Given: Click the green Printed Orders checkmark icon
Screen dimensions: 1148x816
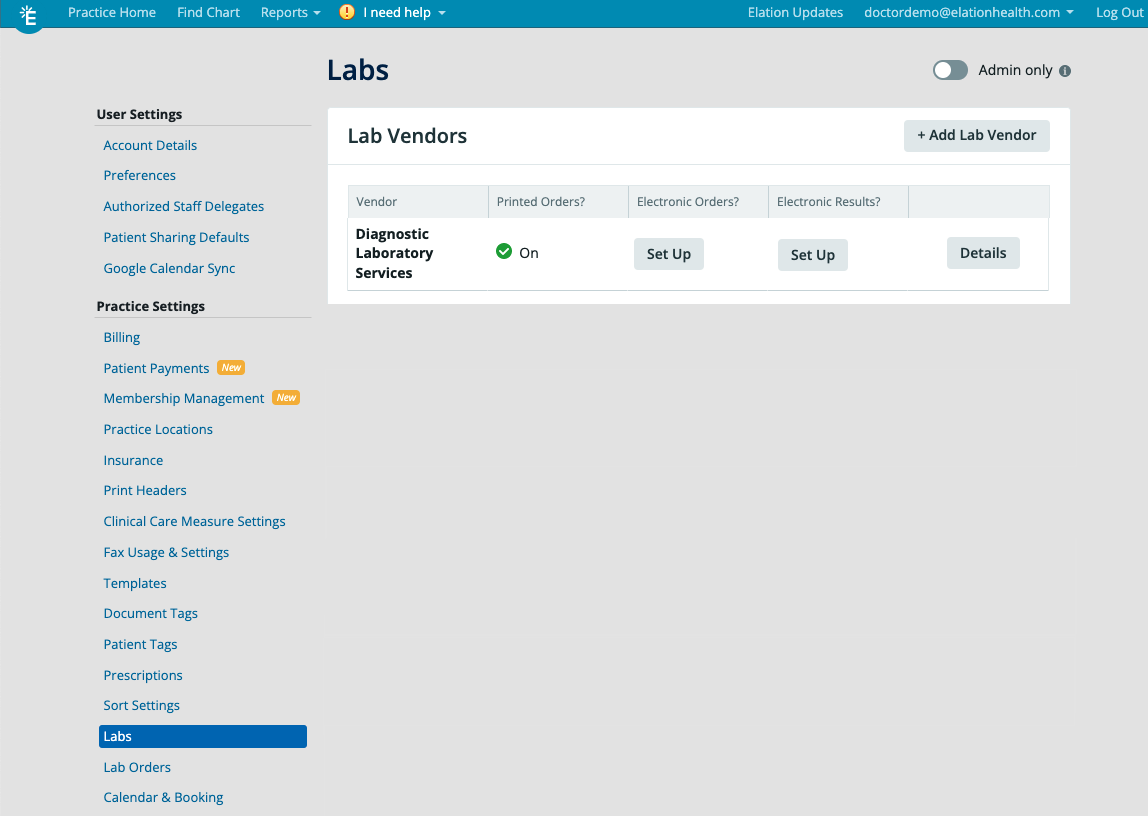Looking at the screenshot, I should point(504,252).
